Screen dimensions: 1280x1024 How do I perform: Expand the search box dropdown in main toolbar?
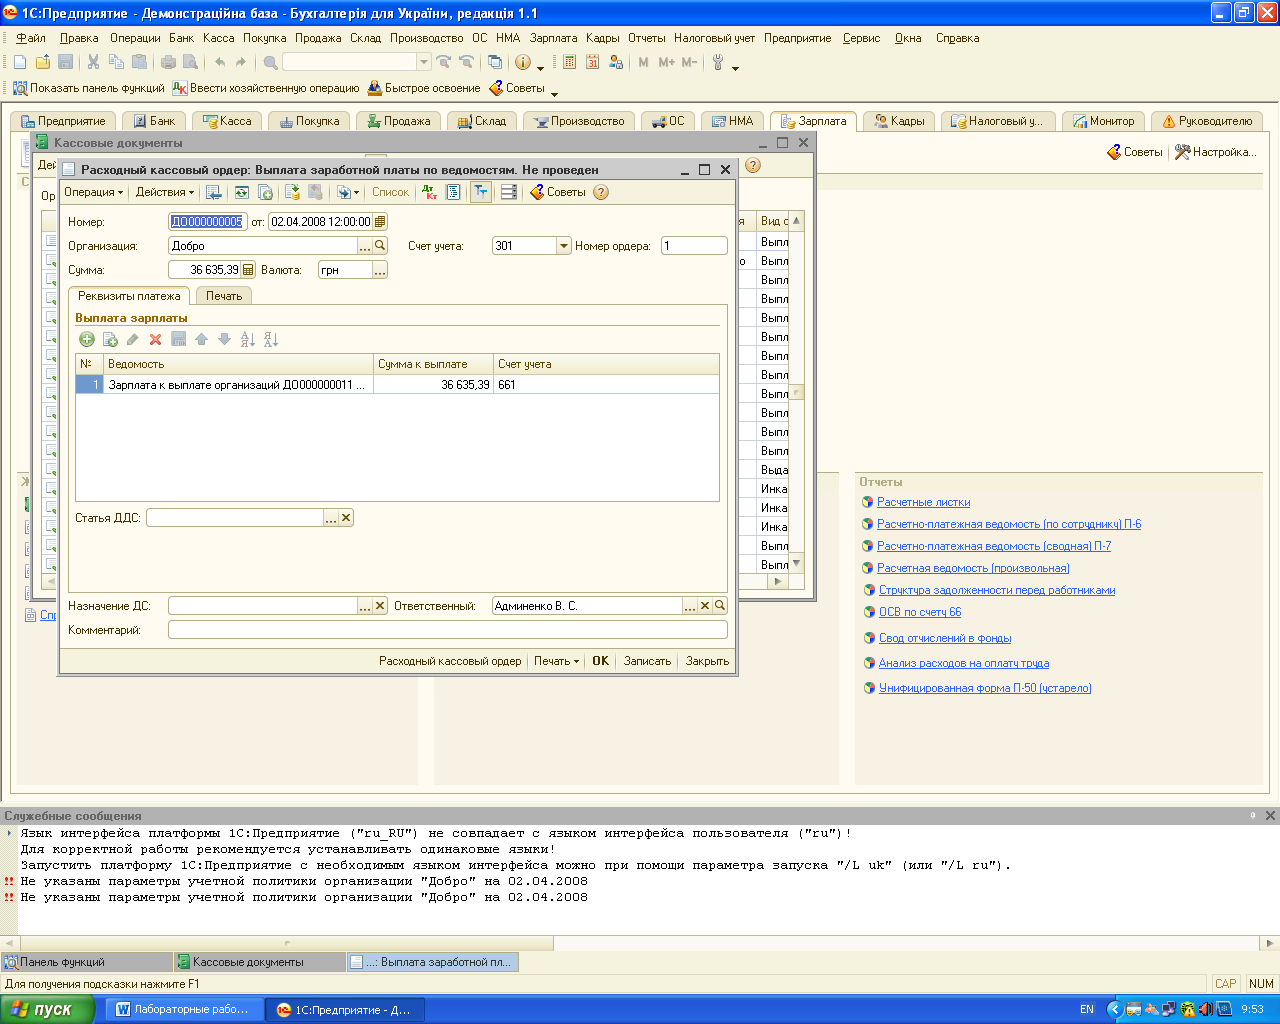[x=424, y=62]
